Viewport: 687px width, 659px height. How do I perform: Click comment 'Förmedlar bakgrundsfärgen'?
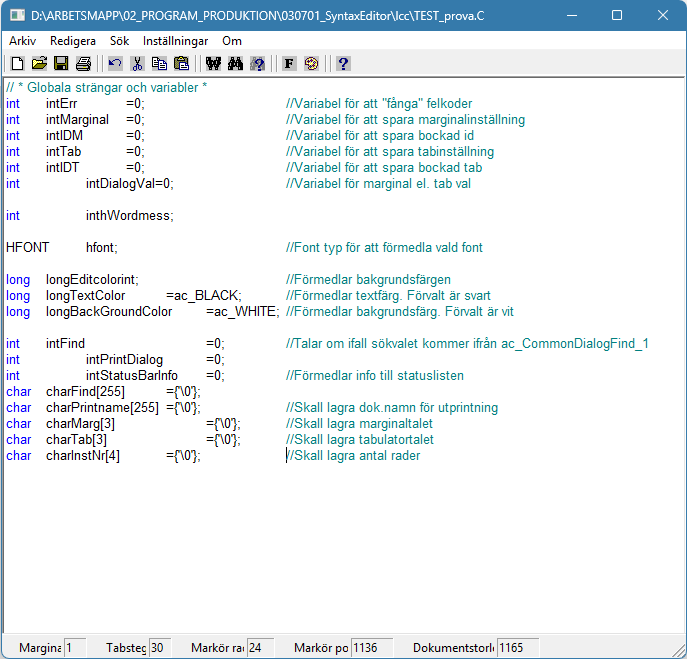(x=368, y=280)
